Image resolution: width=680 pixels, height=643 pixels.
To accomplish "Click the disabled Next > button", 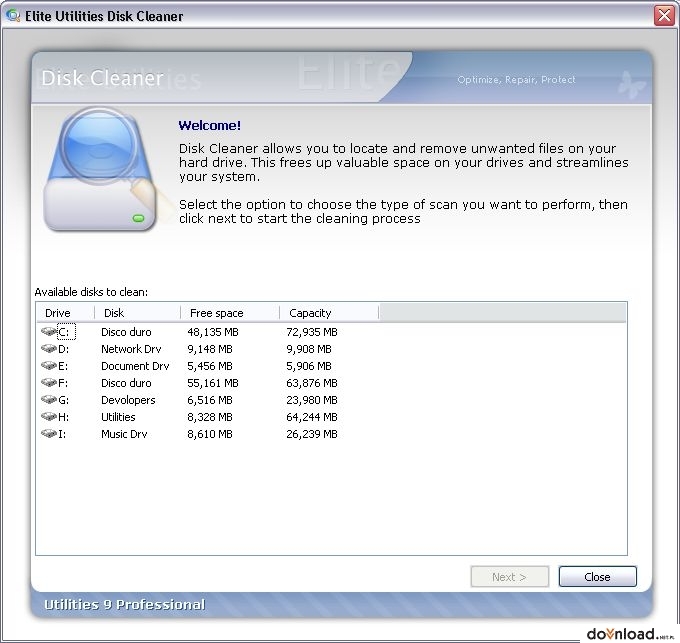I will point(510,577).
